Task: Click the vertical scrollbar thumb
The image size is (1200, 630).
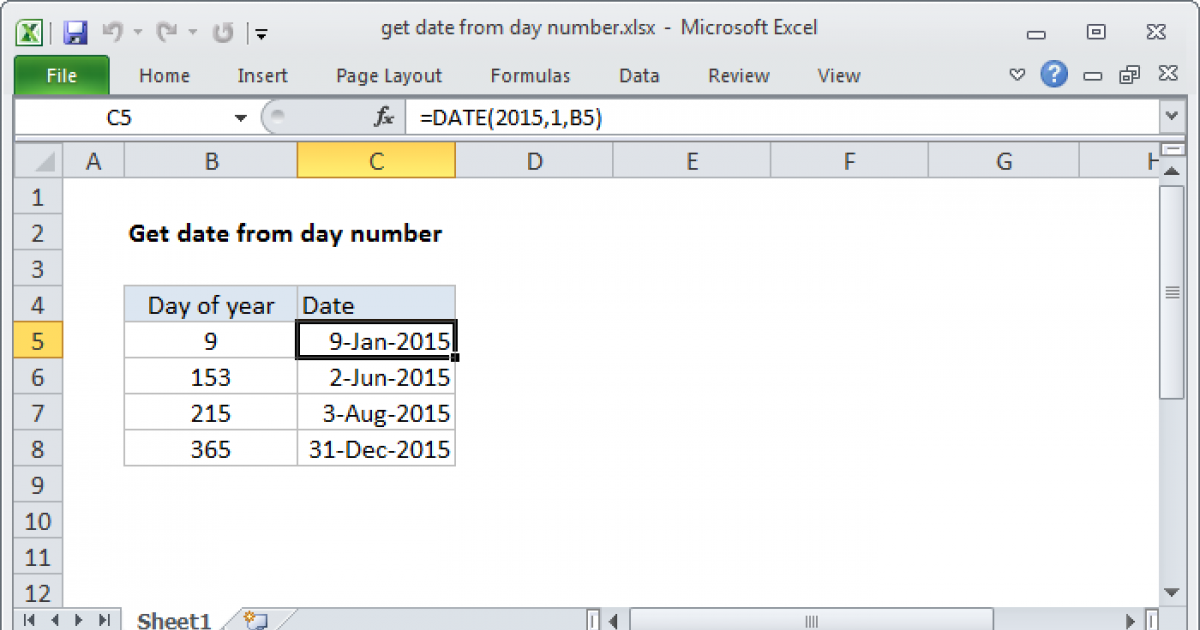Action: coord(1172,293)
